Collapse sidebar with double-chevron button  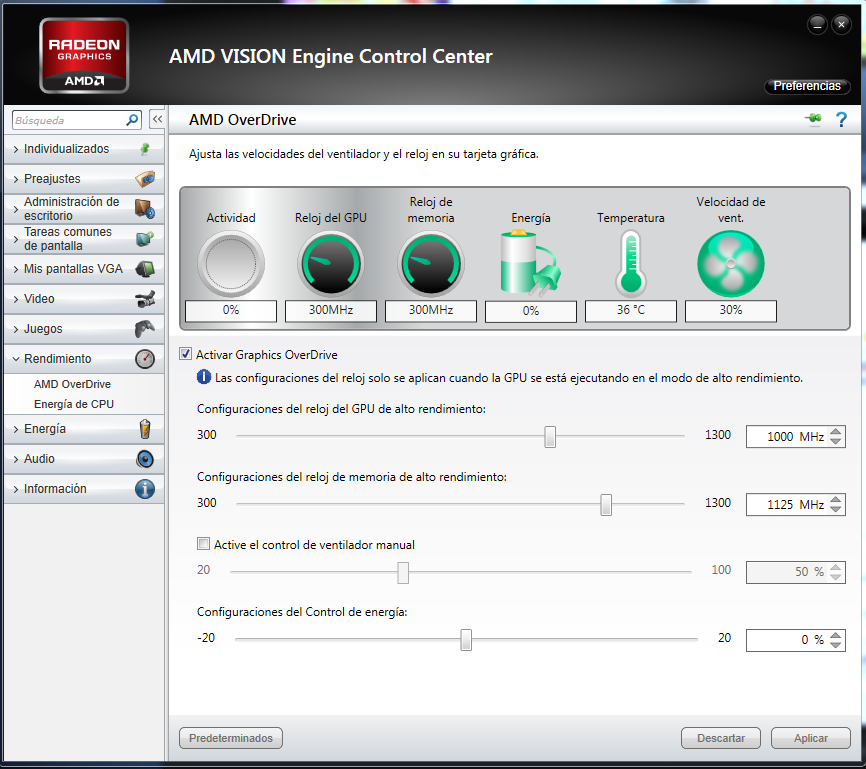[157, 119]
